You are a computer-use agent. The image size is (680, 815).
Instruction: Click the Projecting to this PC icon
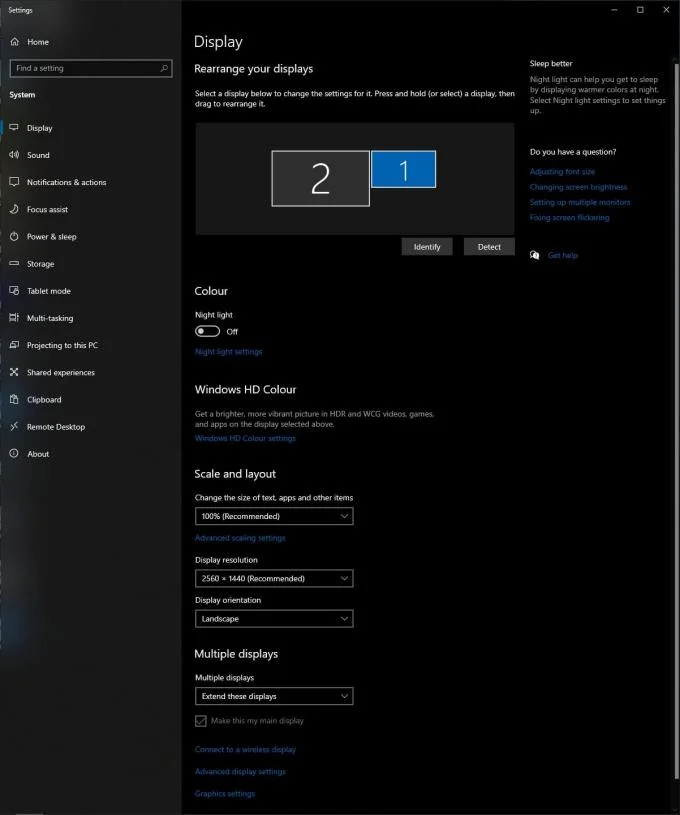pyautogui.click(x=14, y=345)
